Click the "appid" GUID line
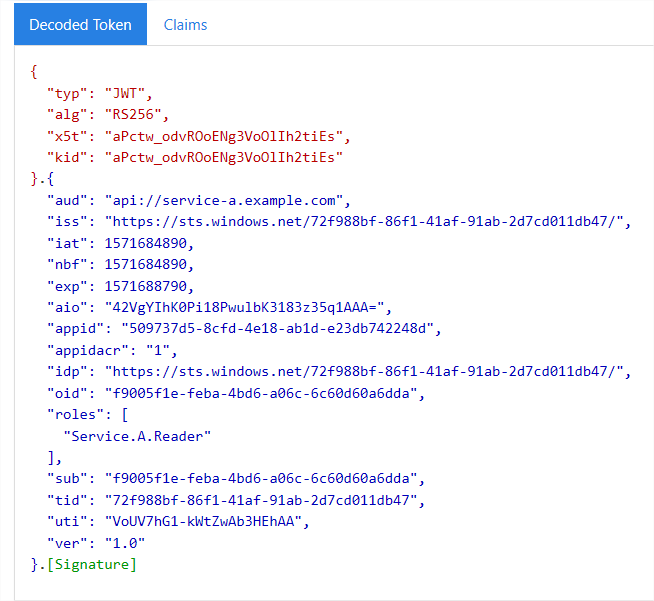654x601 pixels. coord(244,329)
